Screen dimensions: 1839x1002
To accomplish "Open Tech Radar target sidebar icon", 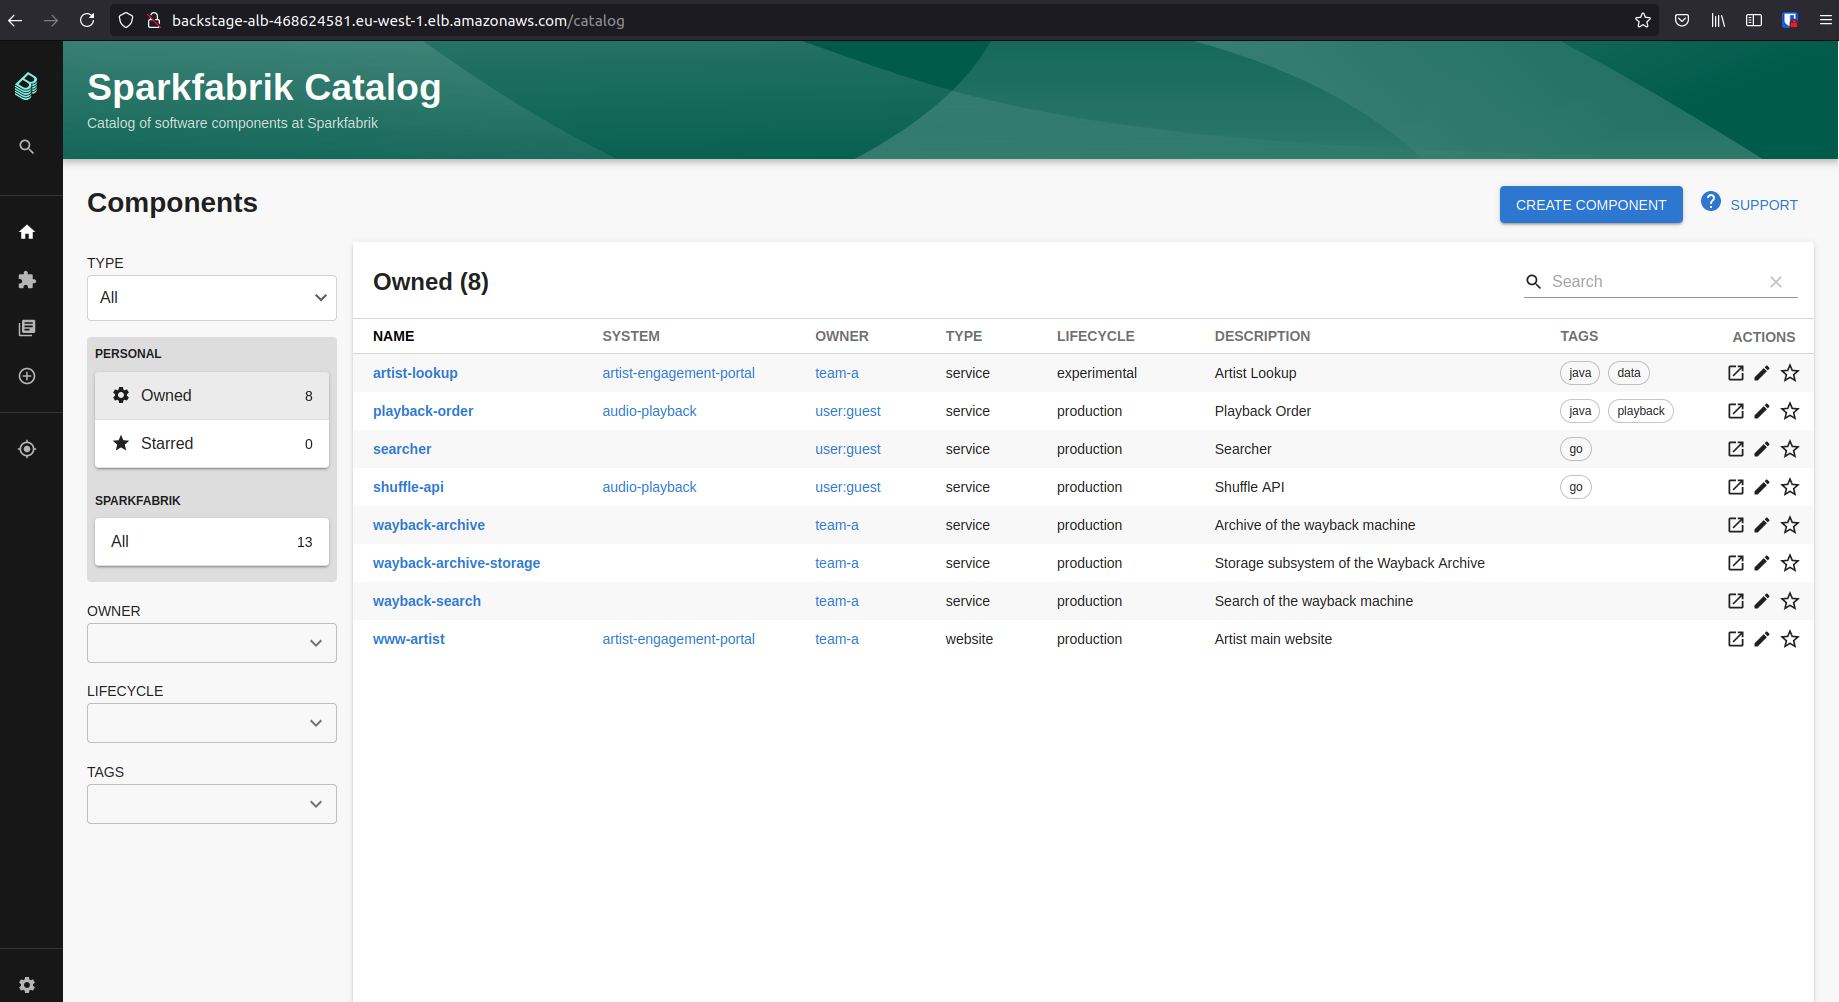I will [27, 449].
